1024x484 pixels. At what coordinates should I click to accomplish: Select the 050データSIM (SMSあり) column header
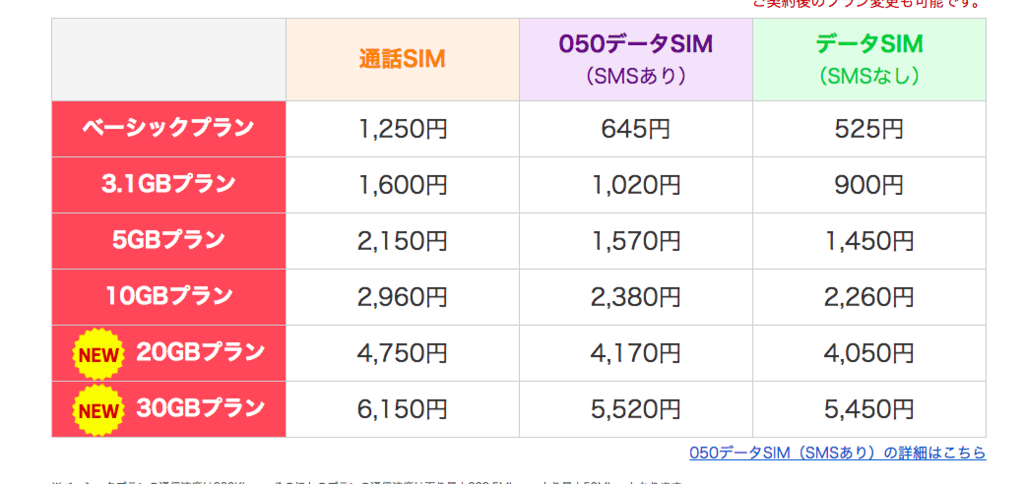[x=635, y=59]
